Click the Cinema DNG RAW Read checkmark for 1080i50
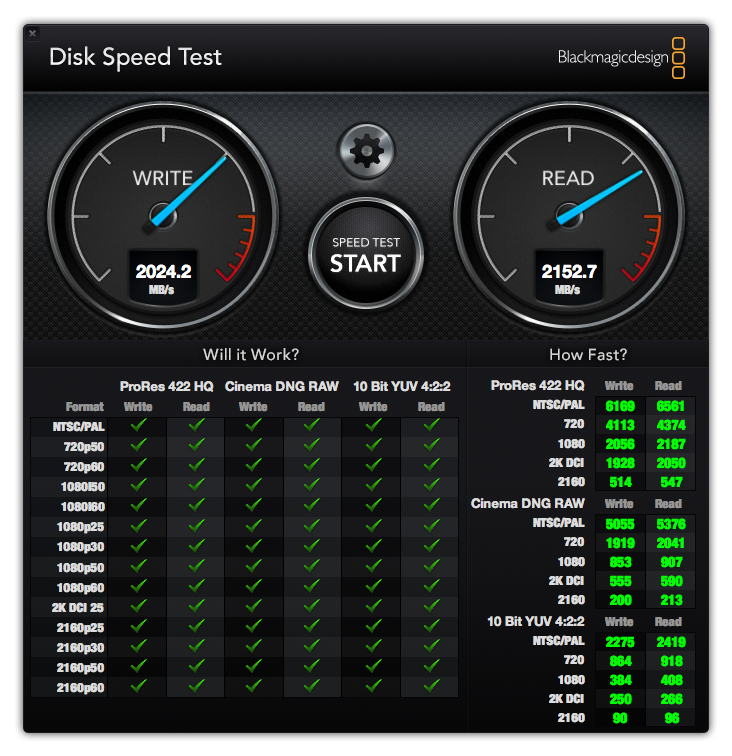Image resolution: width=732 pixels, height=756 pixels. (312, 485)
